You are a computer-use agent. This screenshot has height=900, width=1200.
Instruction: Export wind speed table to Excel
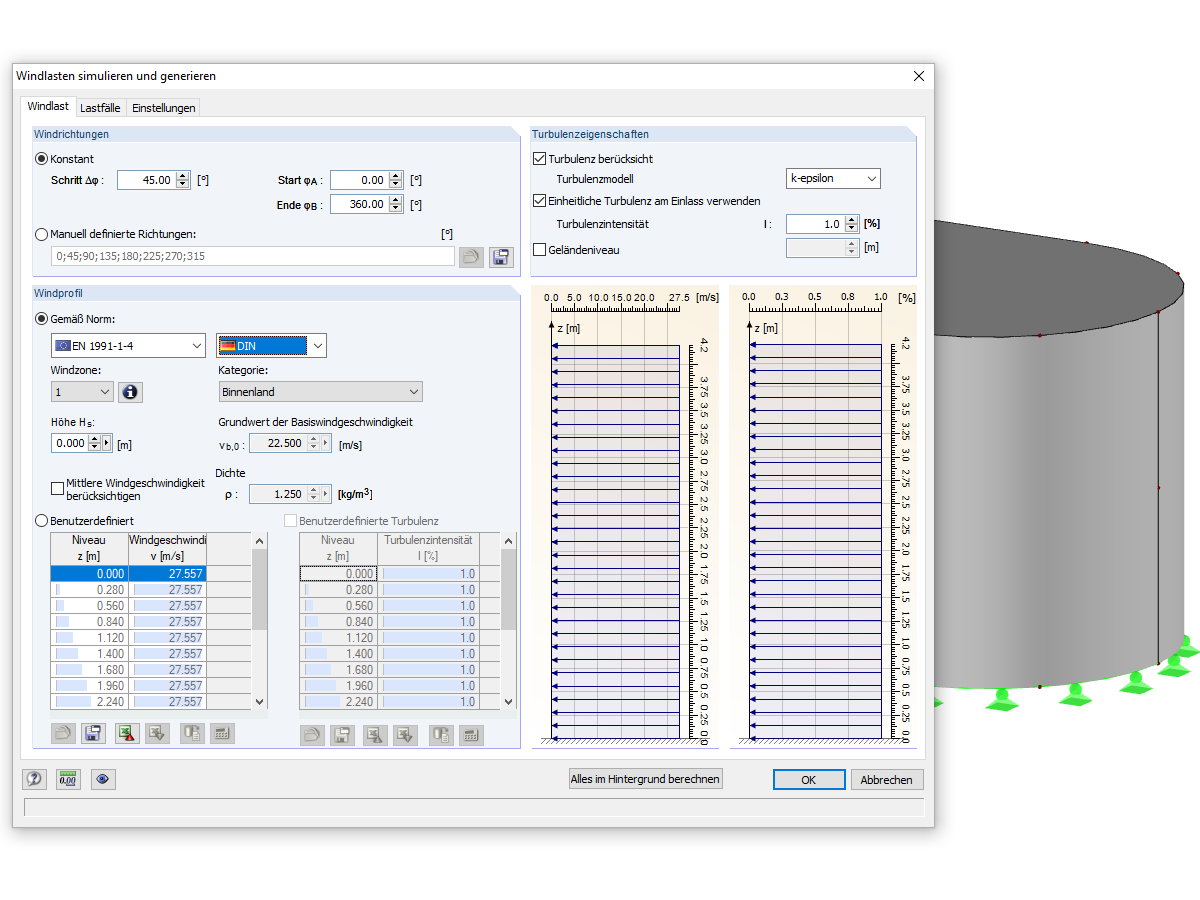125,733
